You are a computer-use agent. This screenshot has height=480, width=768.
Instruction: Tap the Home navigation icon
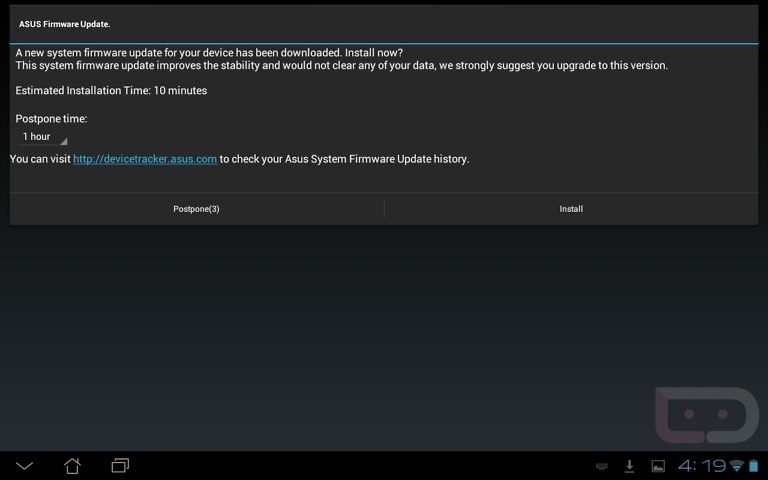(x=72, y=465)
